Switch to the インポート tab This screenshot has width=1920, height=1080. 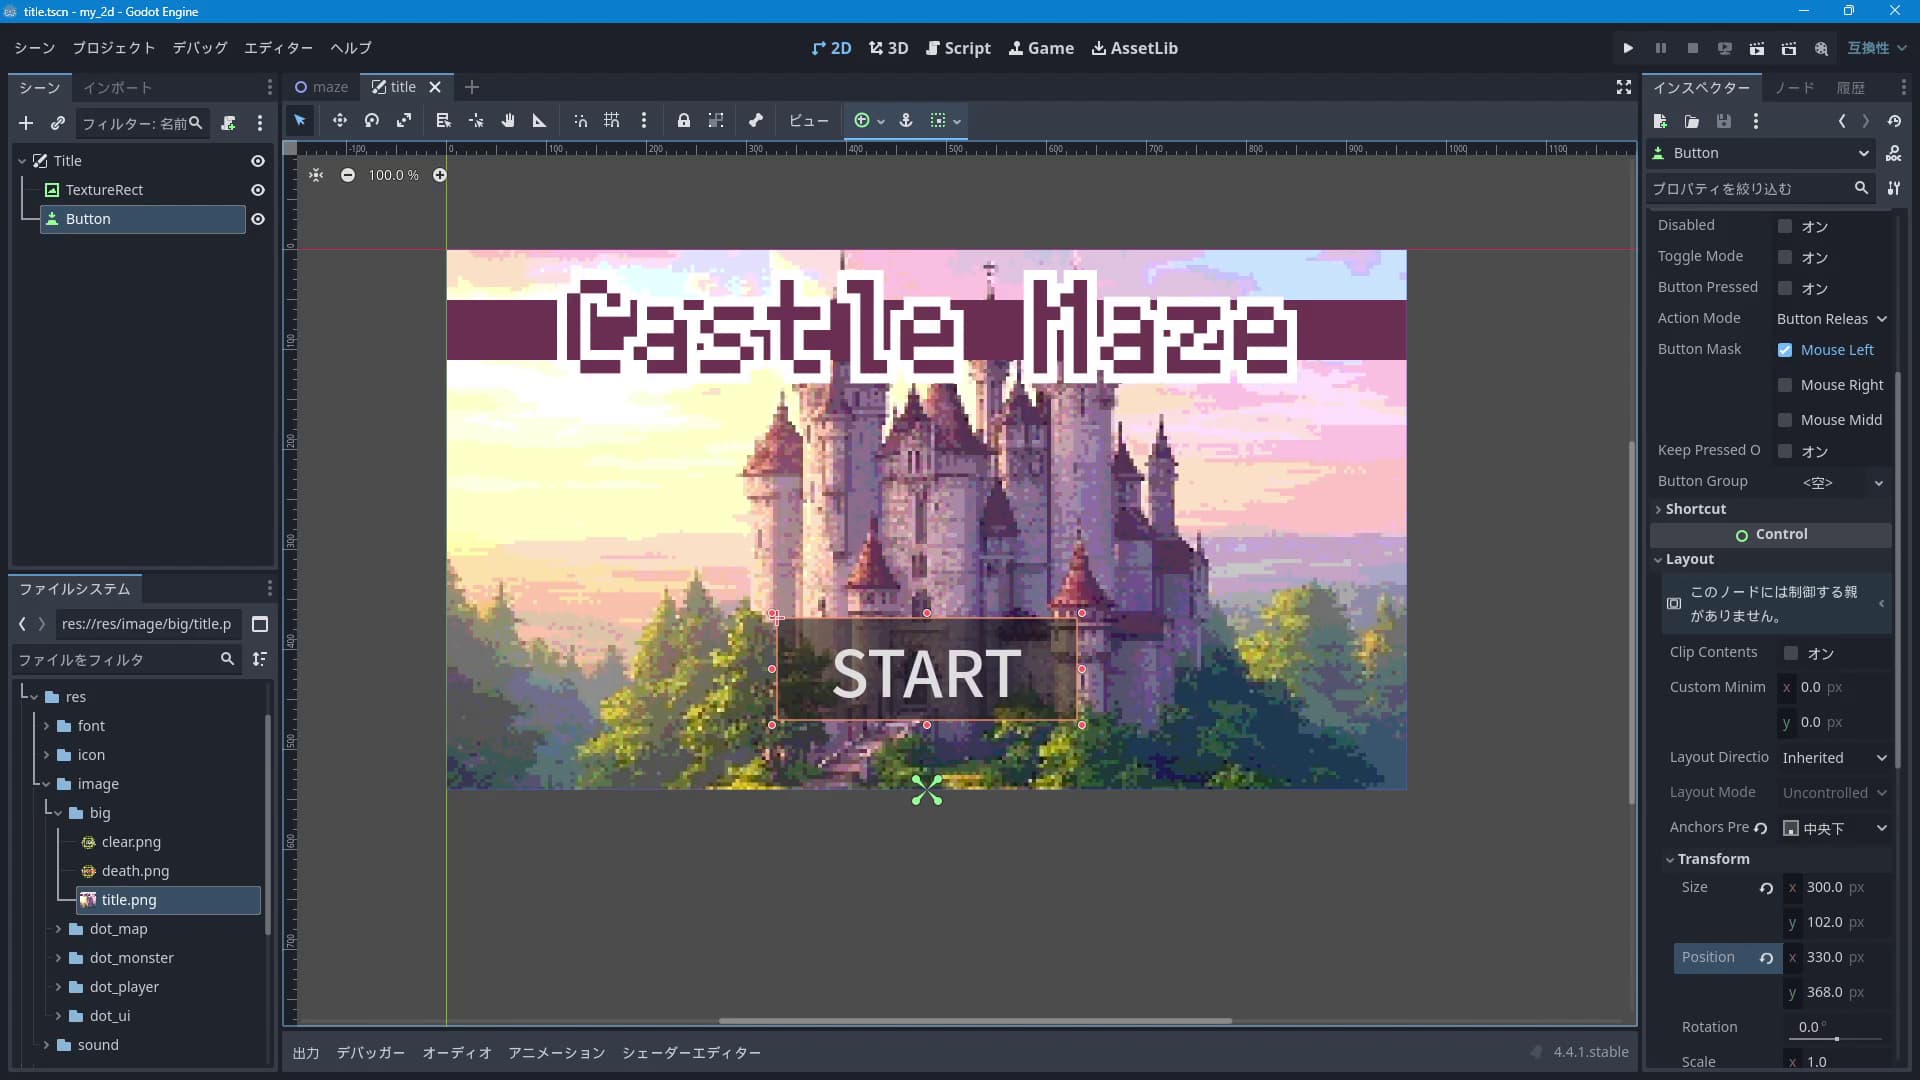(118, 88)
